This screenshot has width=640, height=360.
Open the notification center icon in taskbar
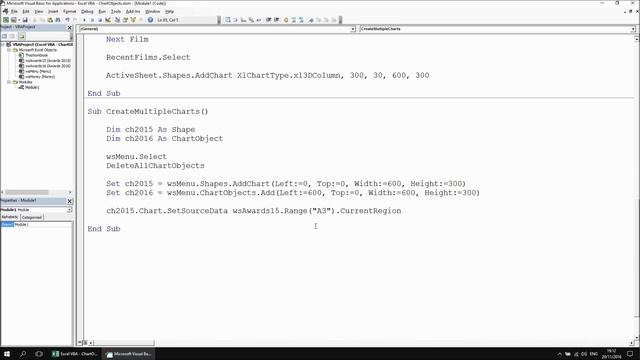click(x=630, y=354)
